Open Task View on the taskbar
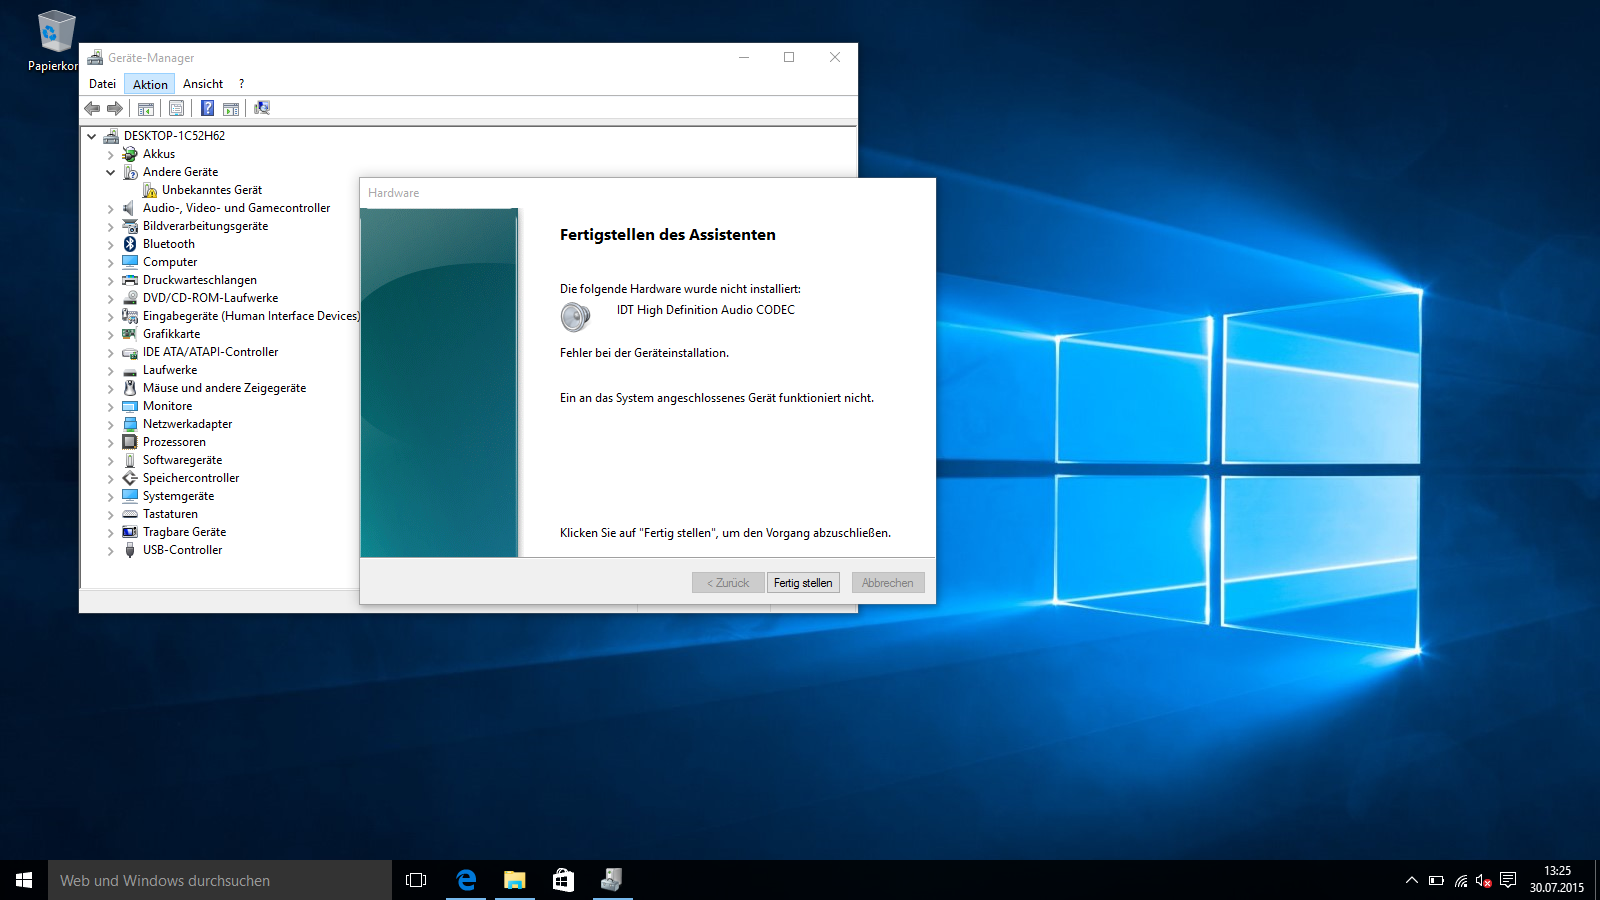The image size is (1600, 900). point(416,880)
